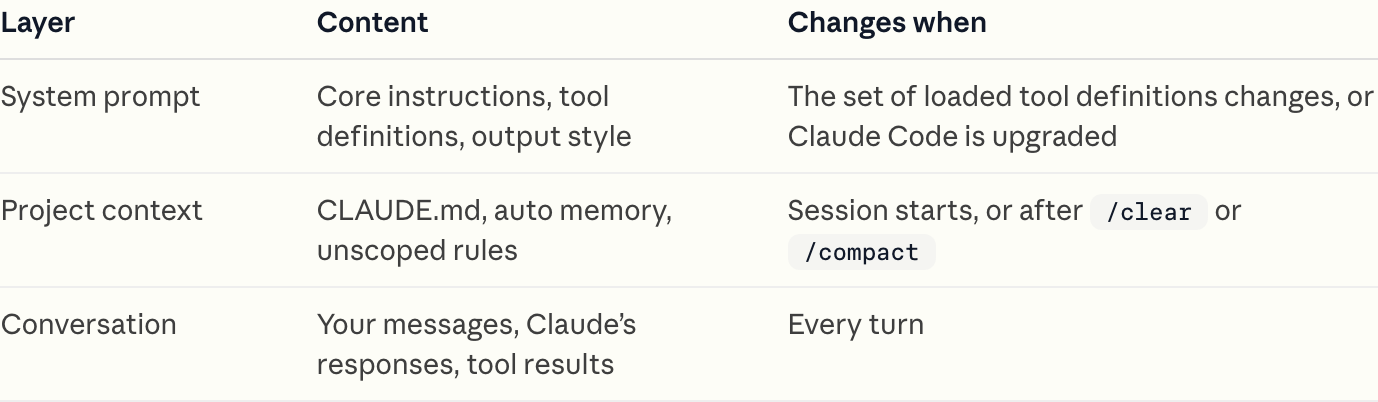Click the Layer column header

point(37,23)
